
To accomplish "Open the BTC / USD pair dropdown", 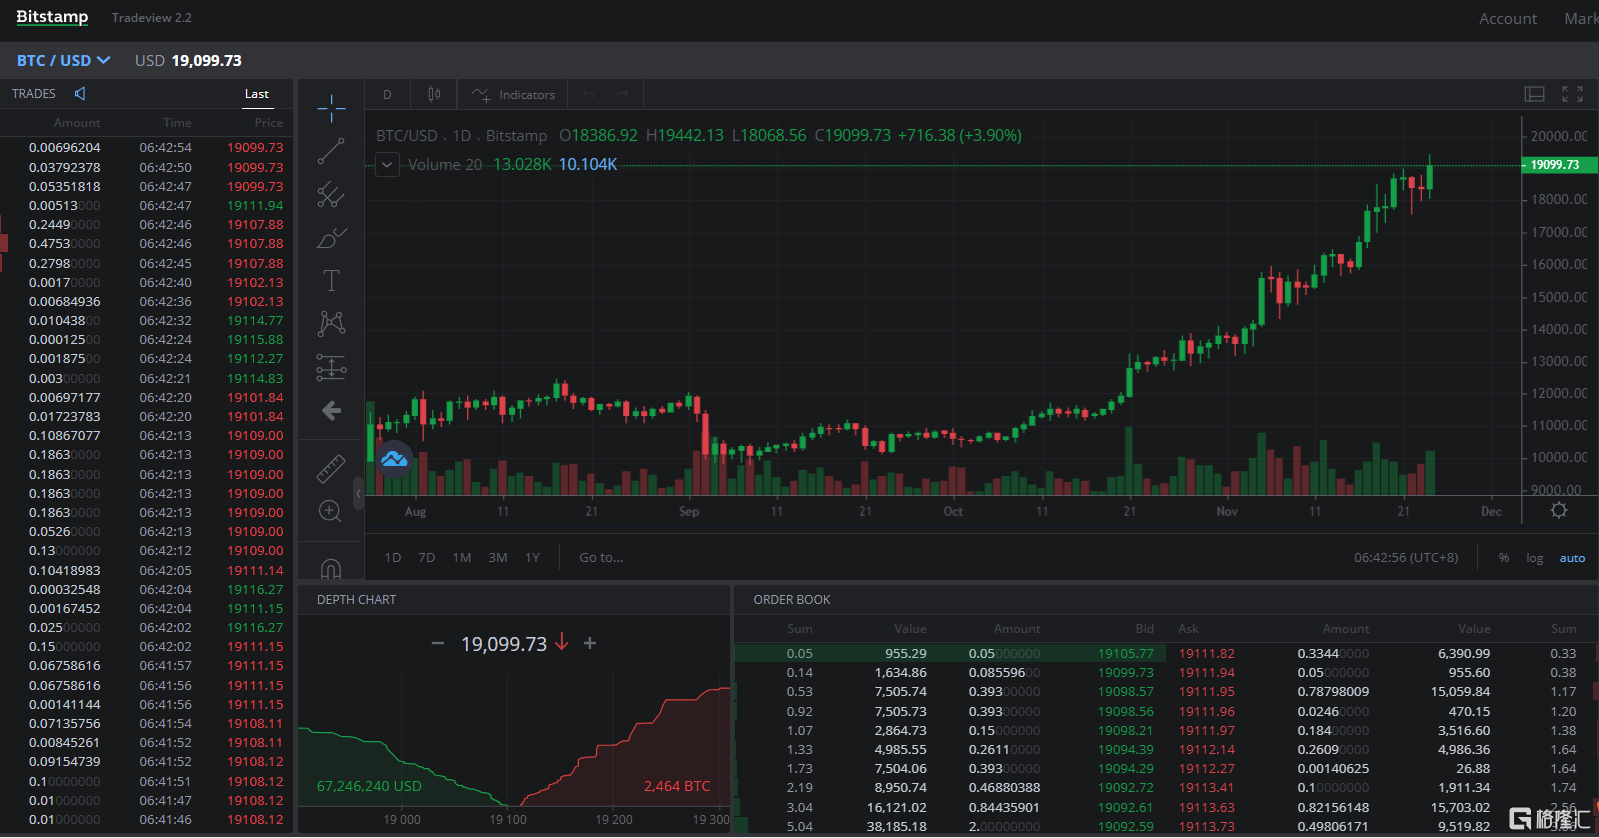I will pos(63,61).
